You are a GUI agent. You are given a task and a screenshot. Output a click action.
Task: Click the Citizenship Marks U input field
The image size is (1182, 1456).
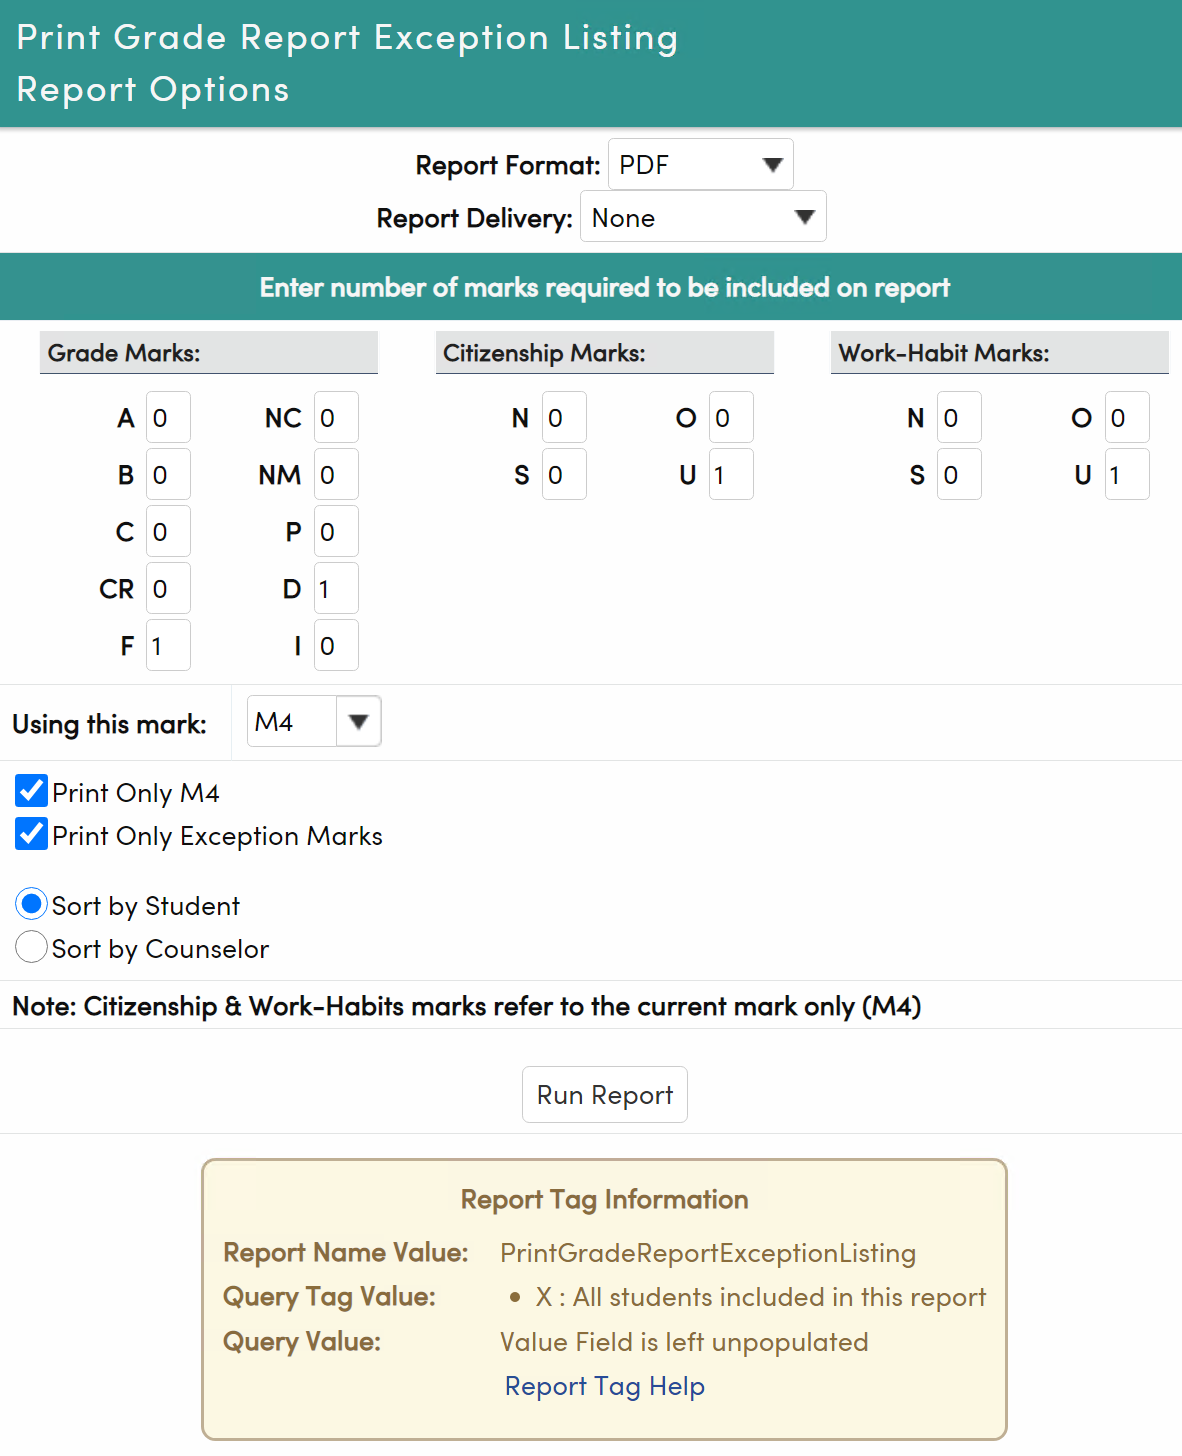tap(731, 474)
